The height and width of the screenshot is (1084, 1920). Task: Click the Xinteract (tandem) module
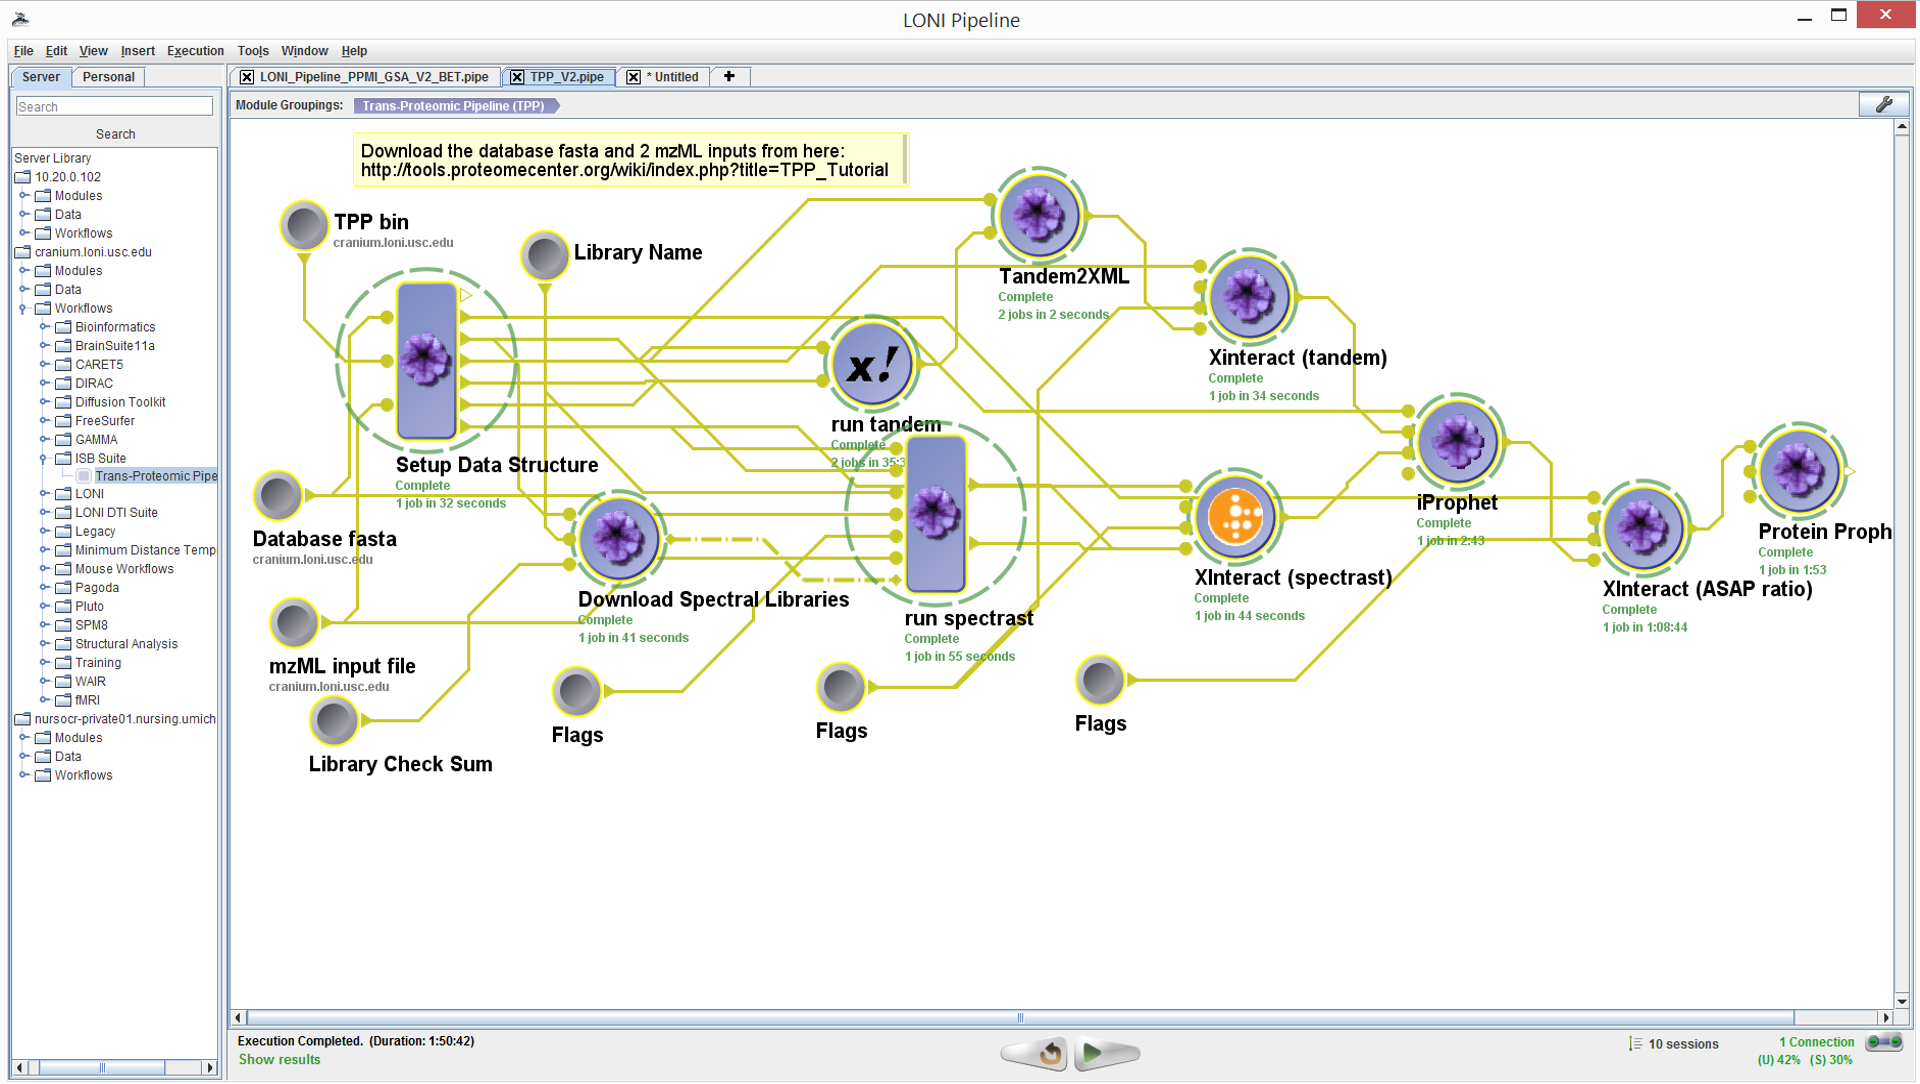[1249, 296]
